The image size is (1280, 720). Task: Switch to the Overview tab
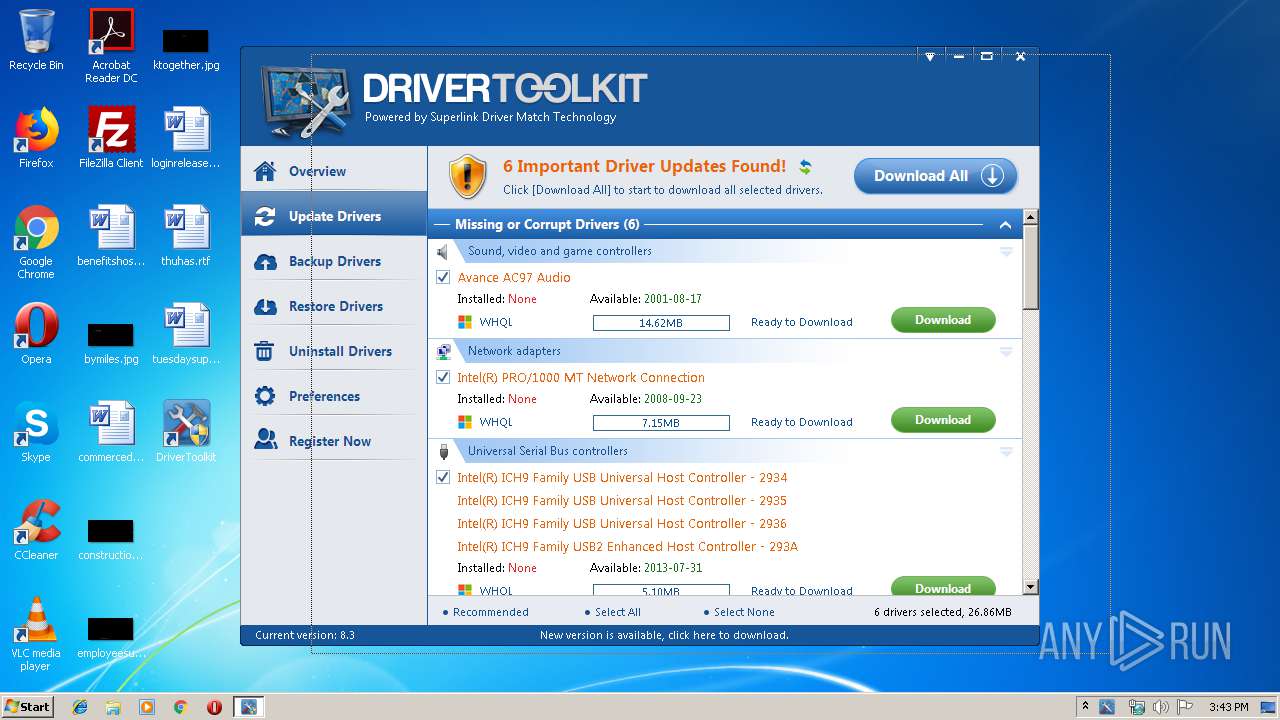(x=334, y=171)
